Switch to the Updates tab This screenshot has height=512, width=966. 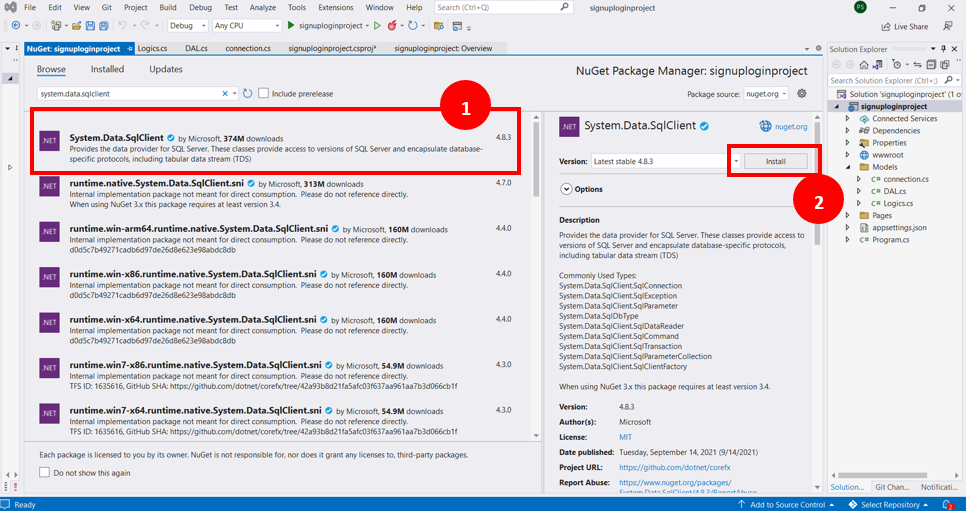[x=166, y=69]
